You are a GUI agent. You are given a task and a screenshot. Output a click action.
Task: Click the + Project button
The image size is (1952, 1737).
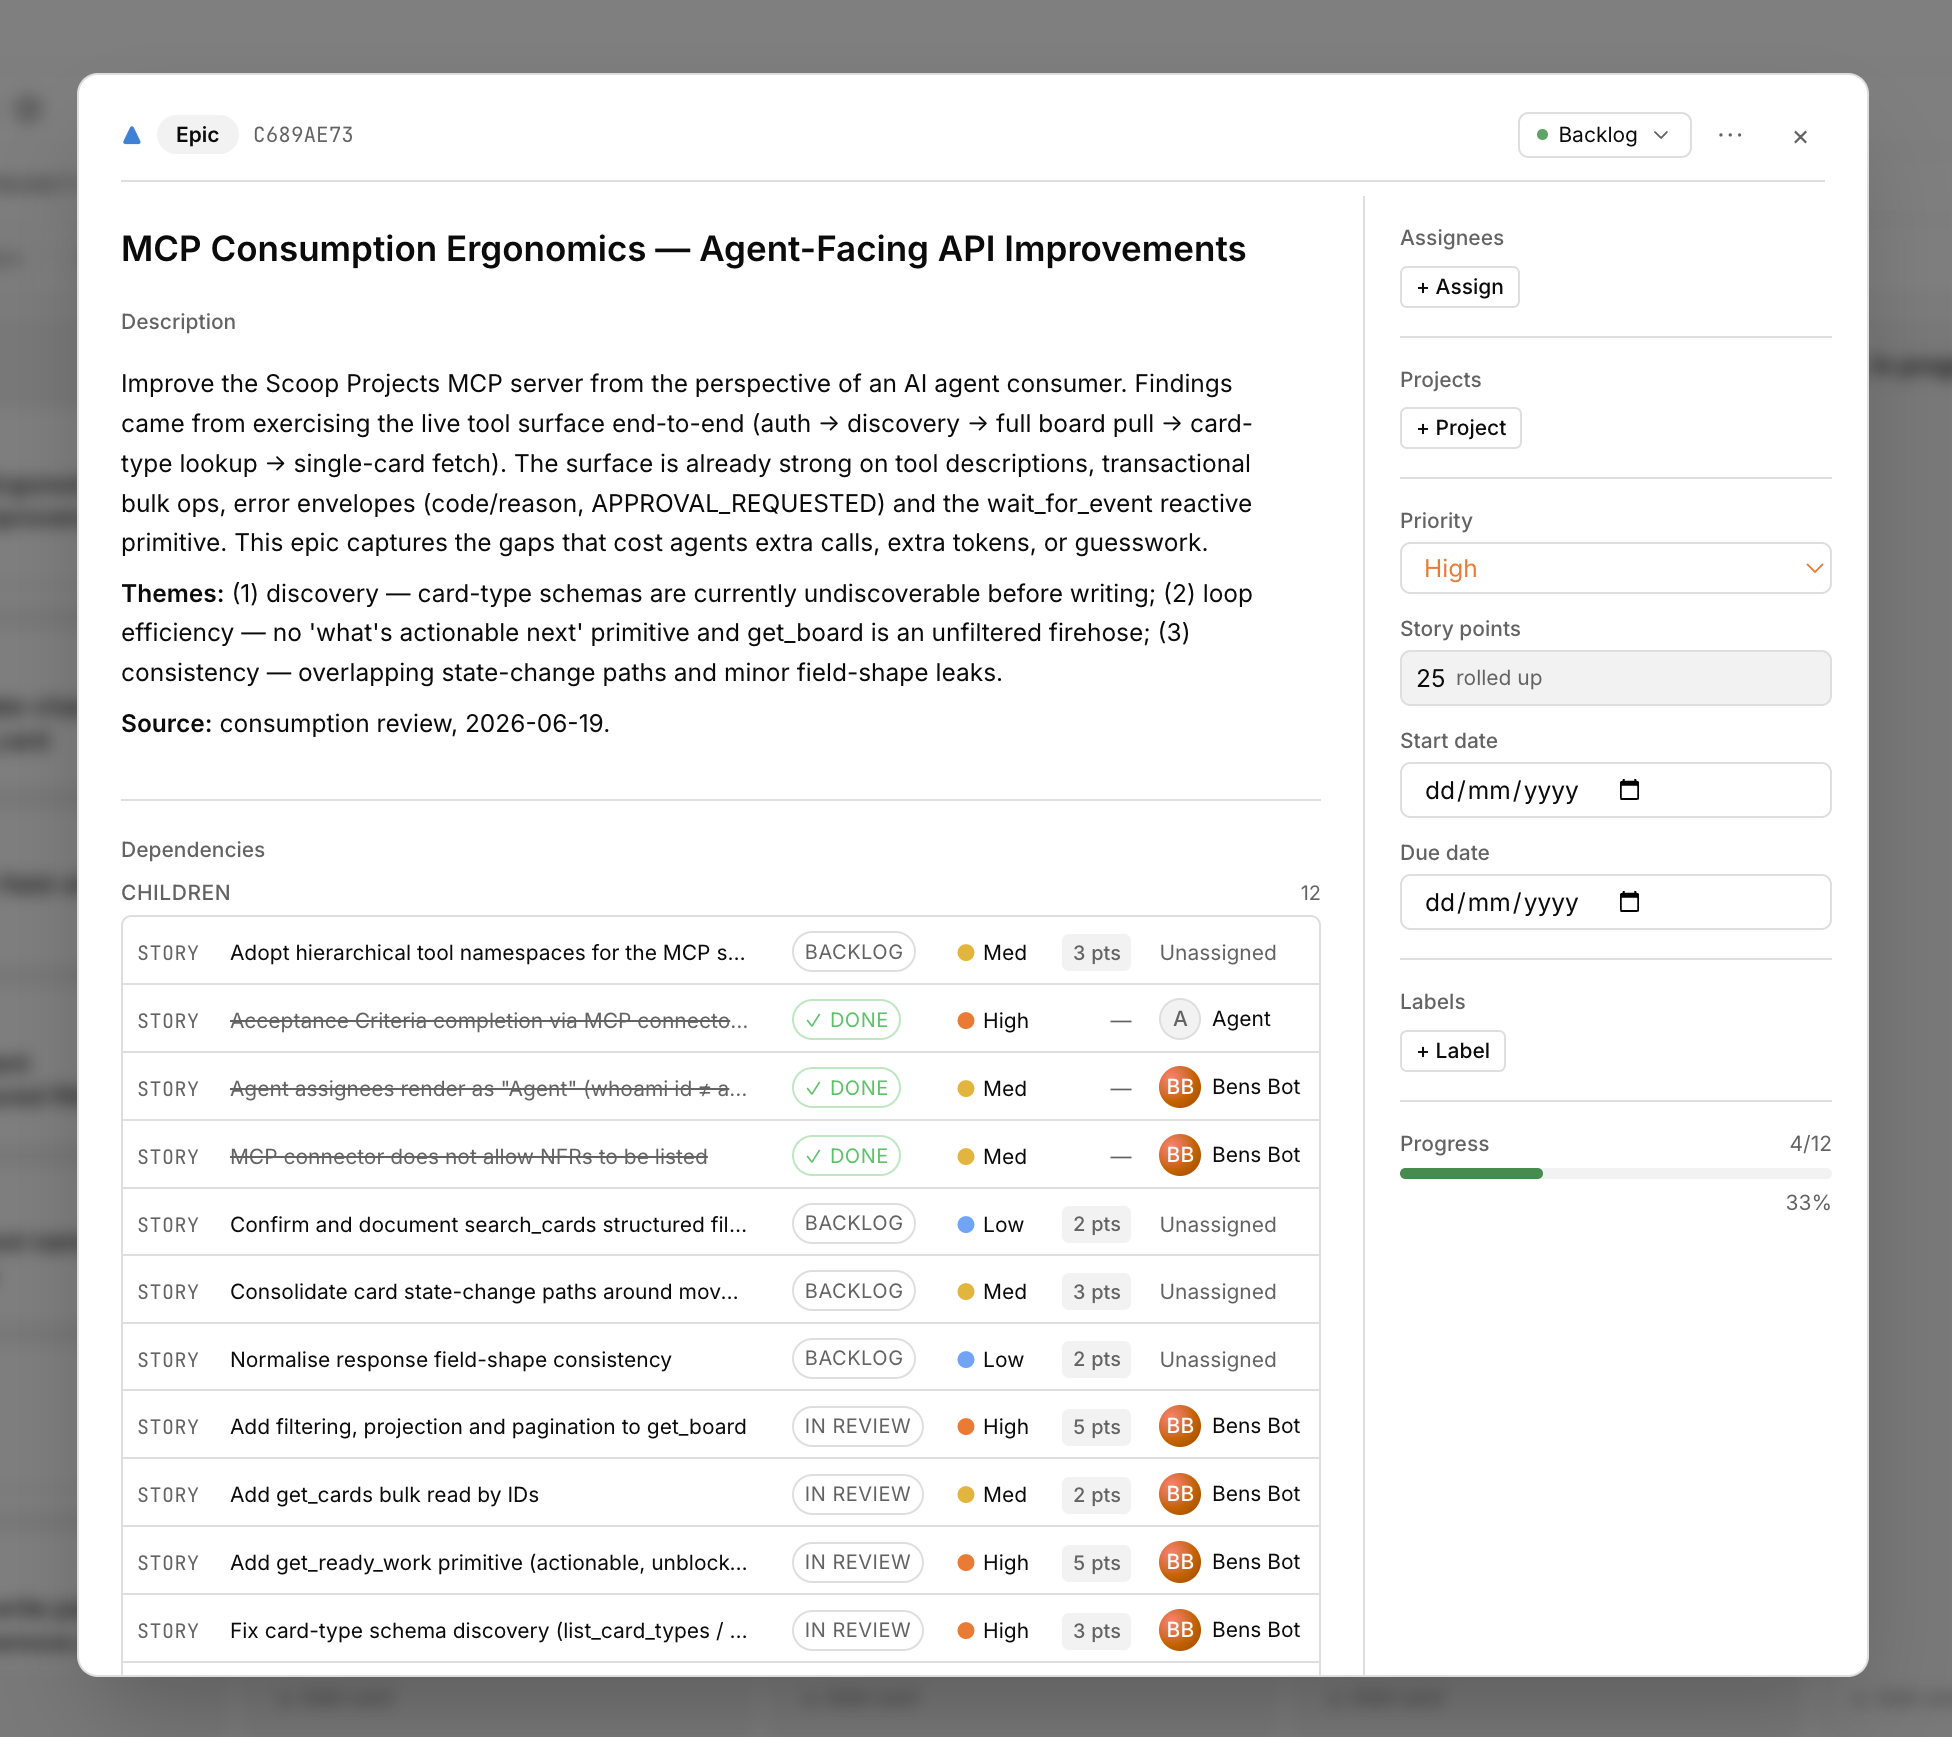coord(1460,428)
